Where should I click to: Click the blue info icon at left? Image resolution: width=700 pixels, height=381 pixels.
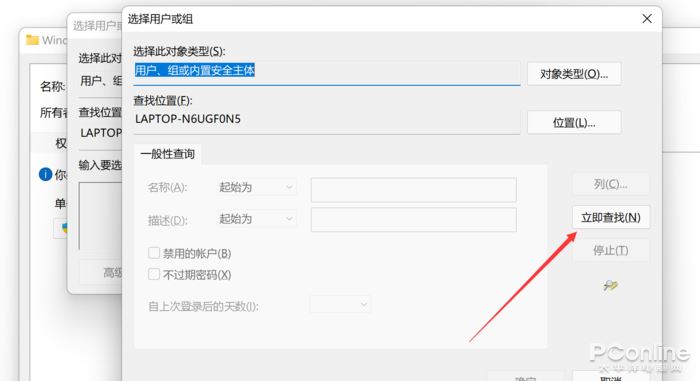[46, 174]
